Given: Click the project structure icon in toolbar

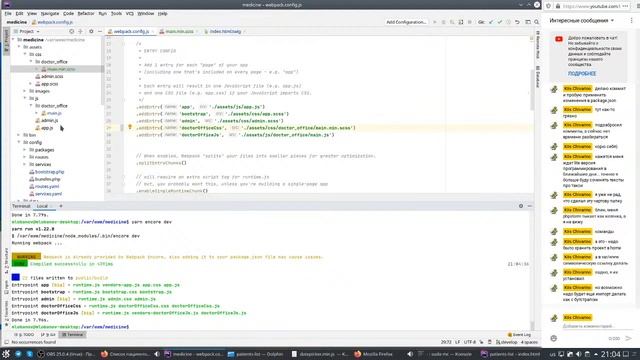Looking at the screenshot, I should pos(527,22).
